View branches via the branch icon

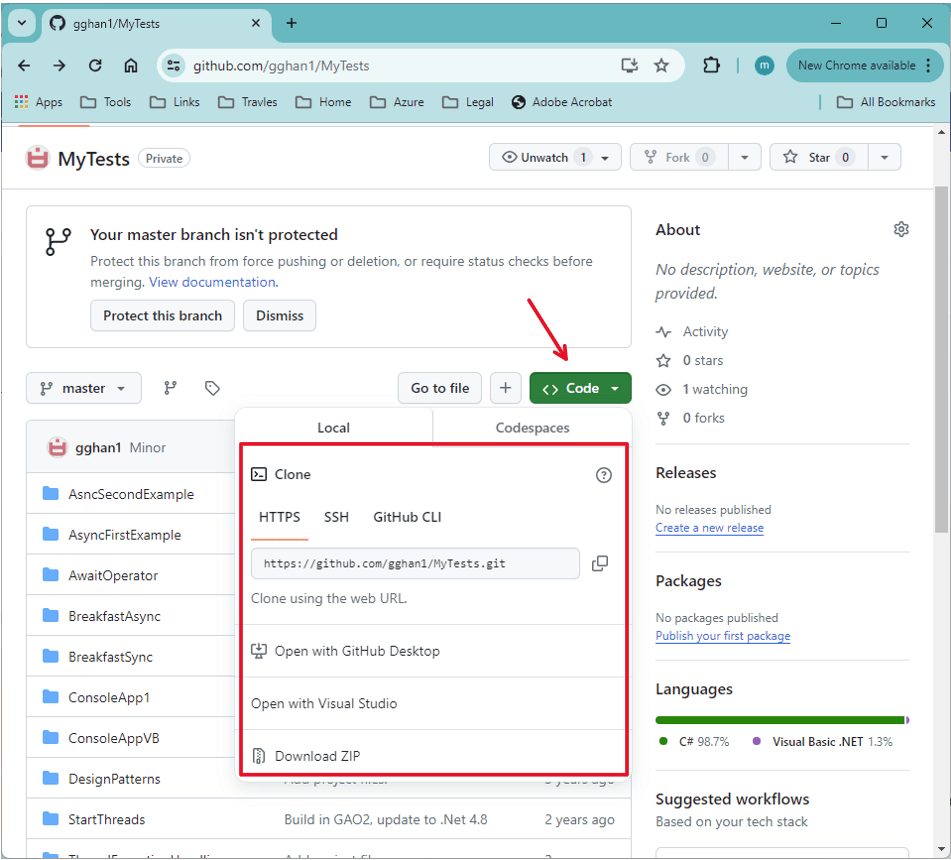click(170, 388)
